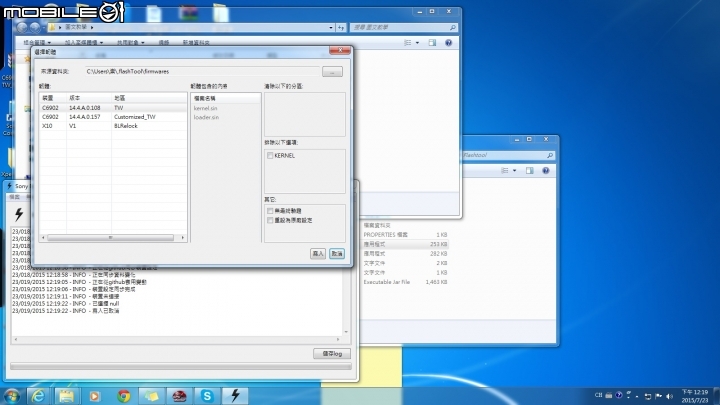Viewport: 720px width, 405px height.
Task: Open address bar history dropdown in top Explorer
Action: (331, 28)
